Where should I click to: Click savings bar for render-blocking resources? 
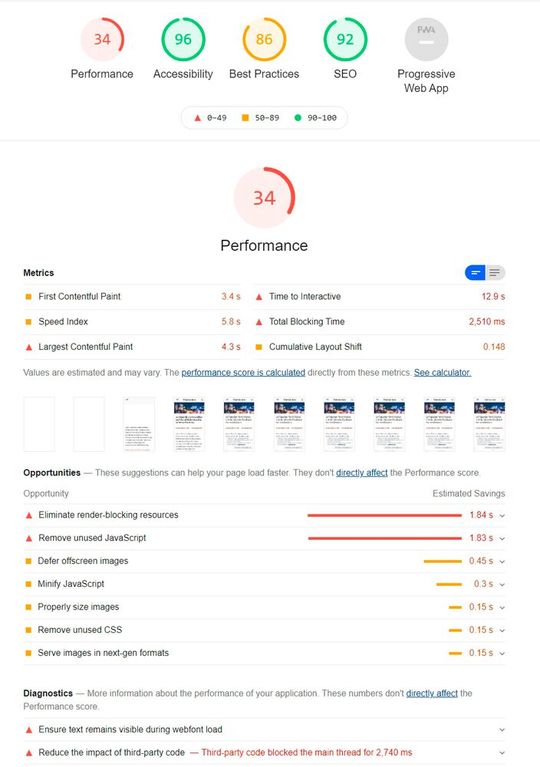coord(384,515)
